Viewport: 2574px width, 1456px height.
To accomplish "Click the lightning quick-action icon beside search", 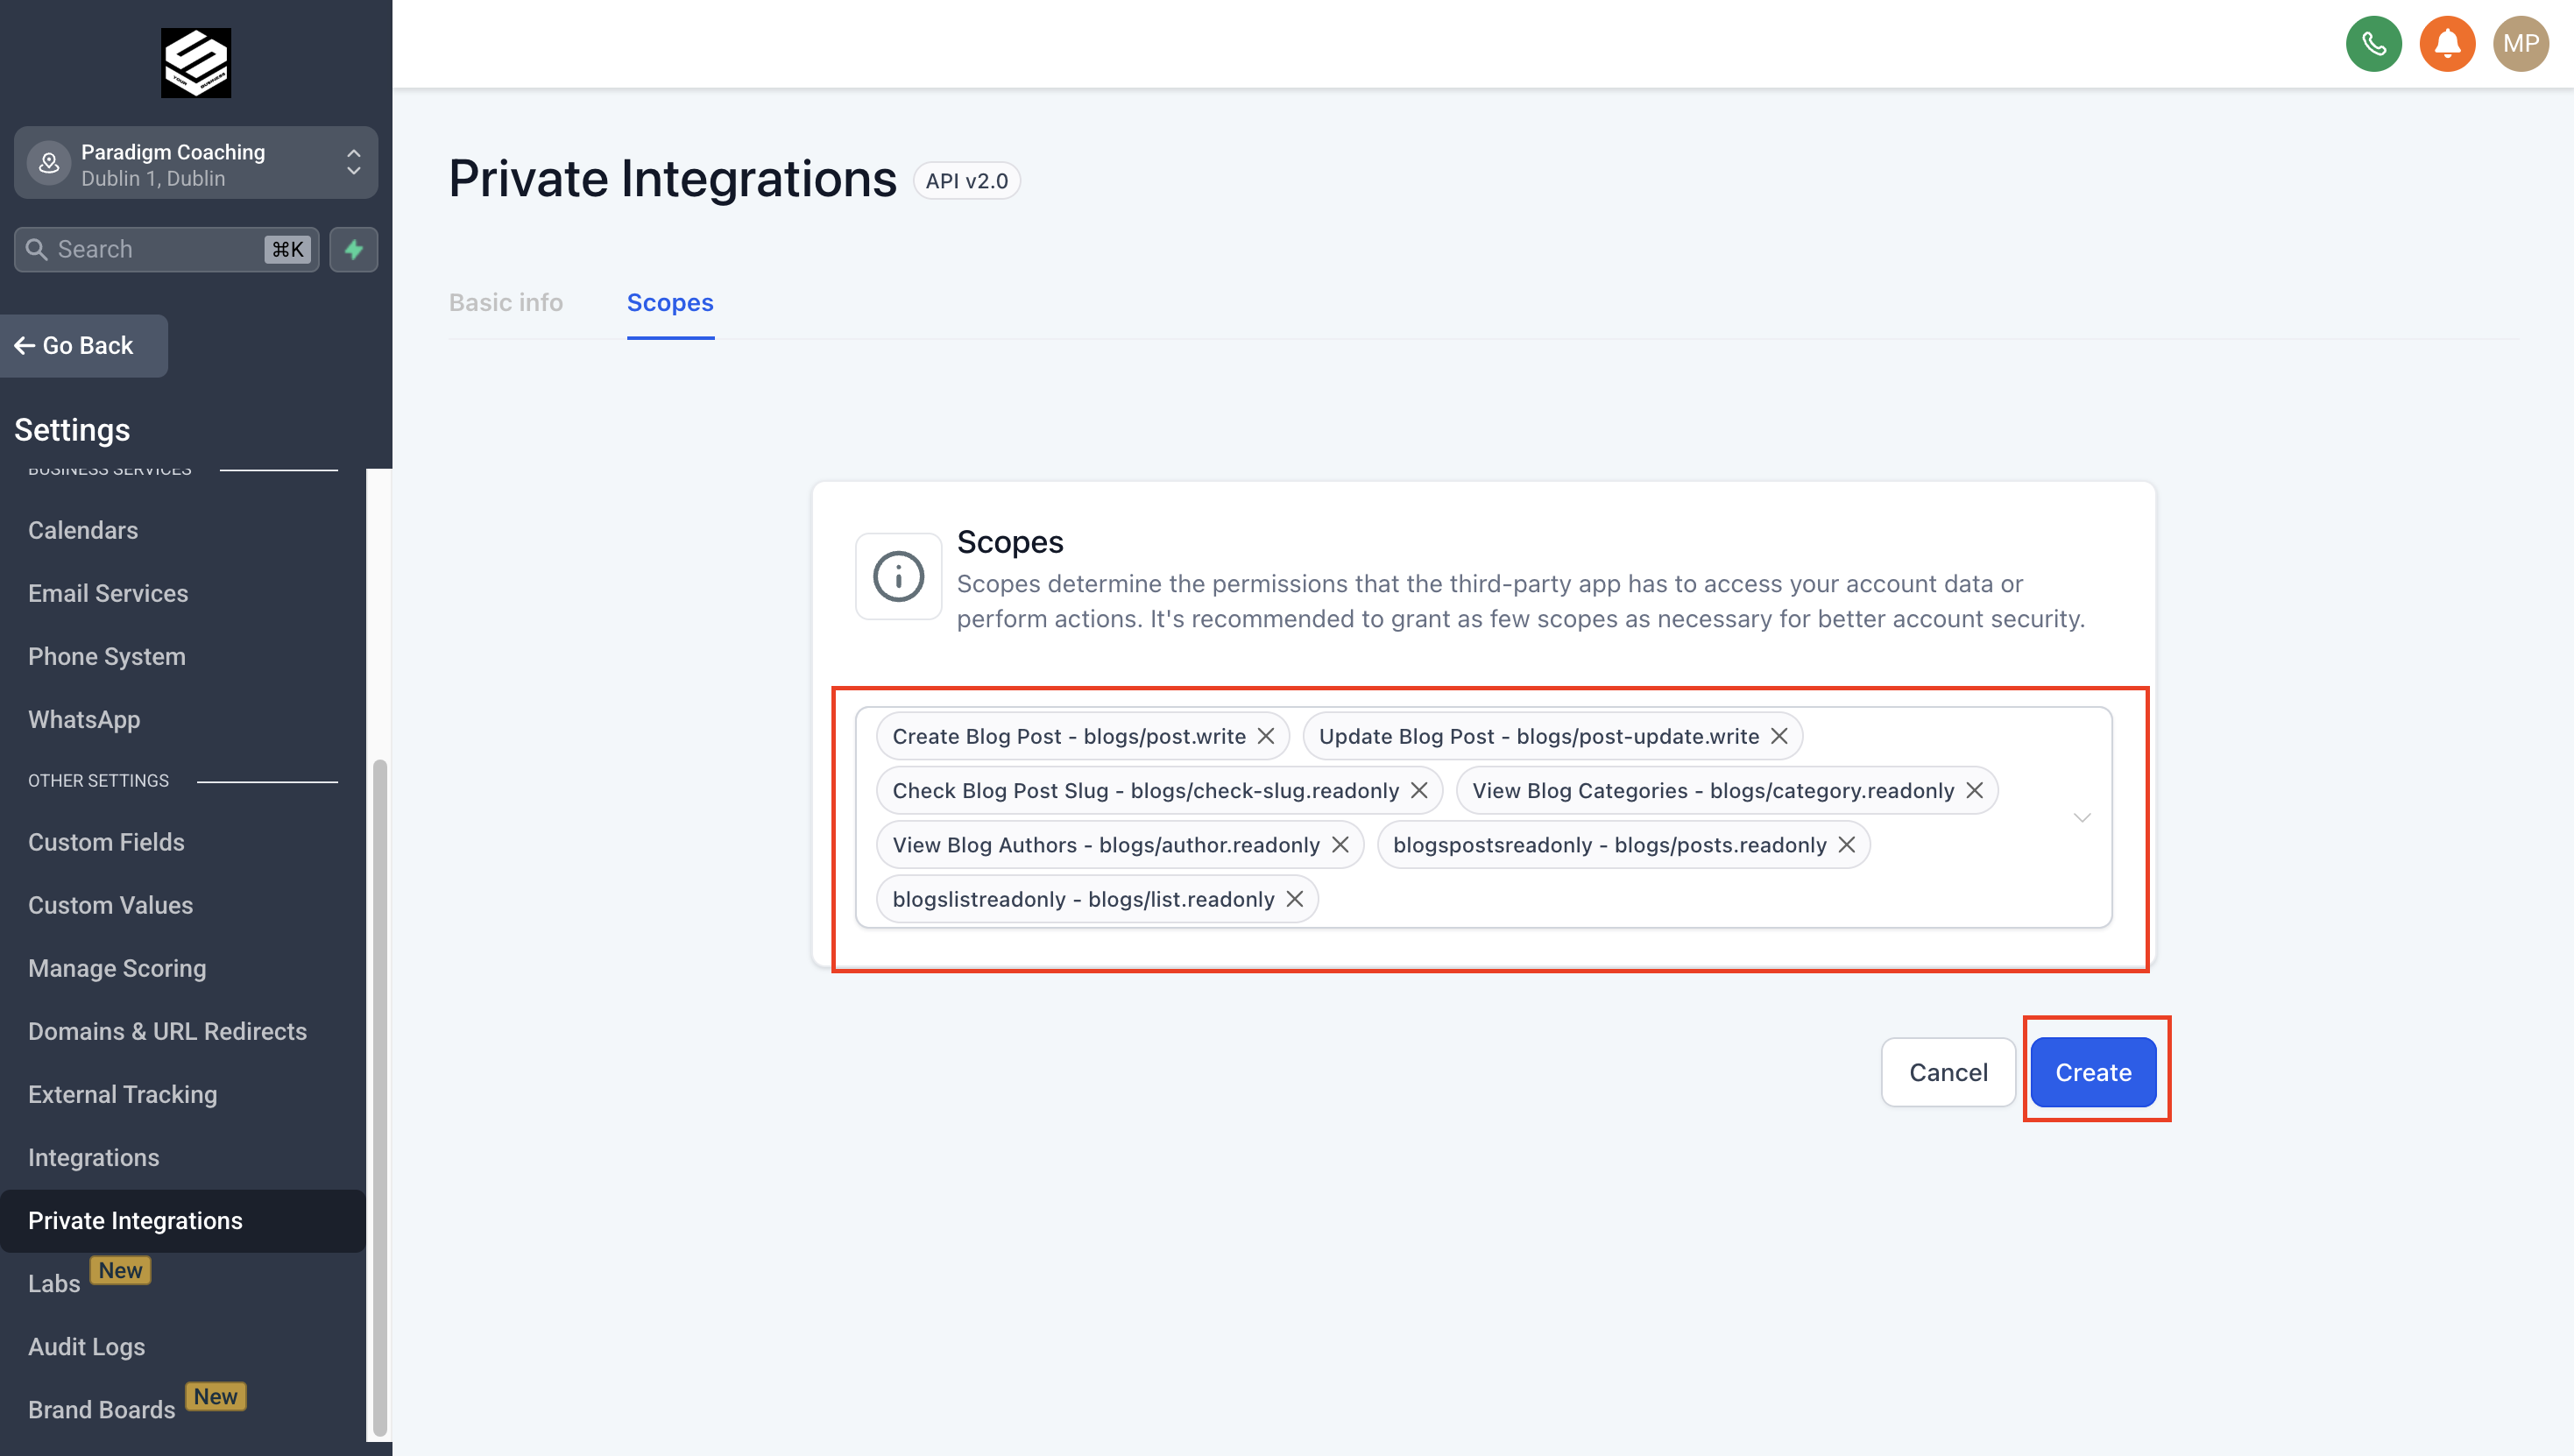I will point(353,249).
